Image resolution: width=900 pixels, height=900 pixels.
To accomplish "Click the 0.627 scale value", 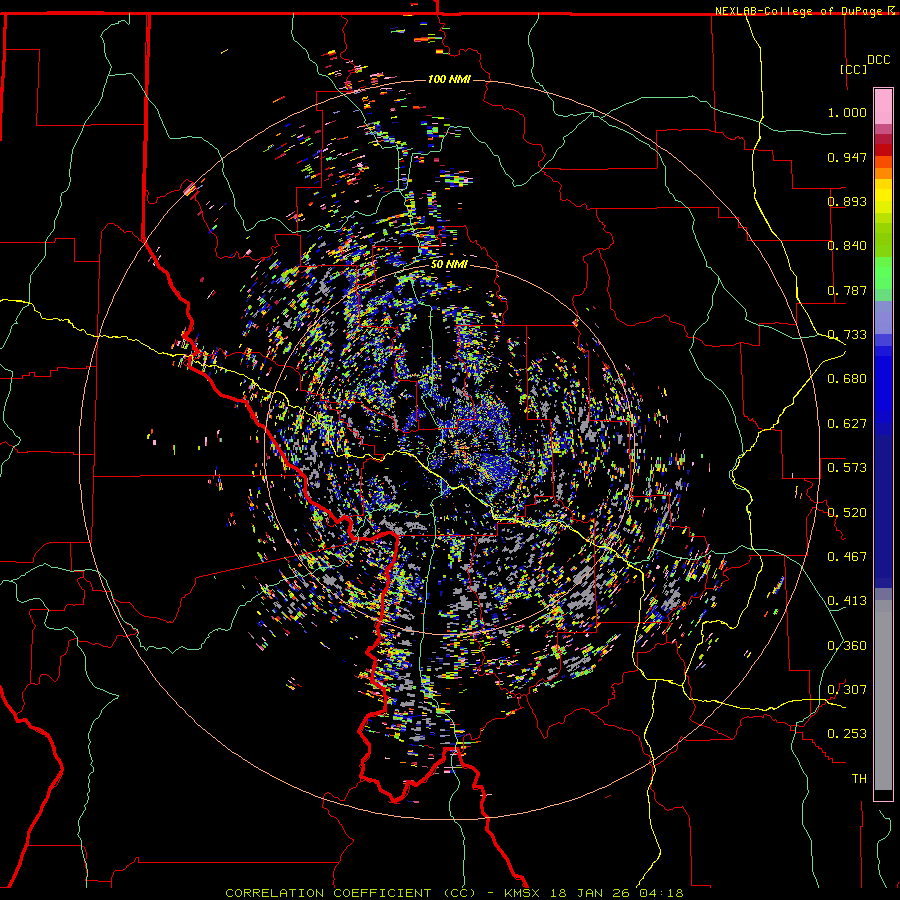I will (x=847, y=424).
